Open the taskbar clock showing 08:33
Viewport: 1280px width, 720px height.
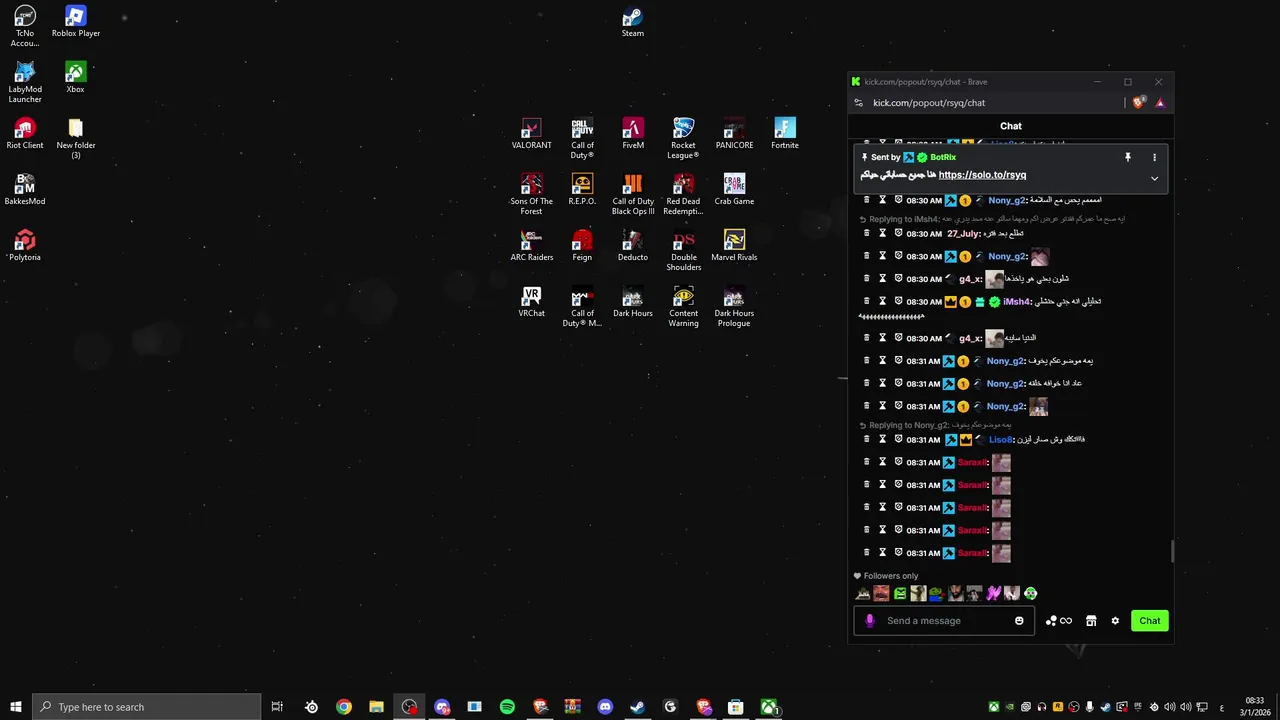tap(1254, 706)
